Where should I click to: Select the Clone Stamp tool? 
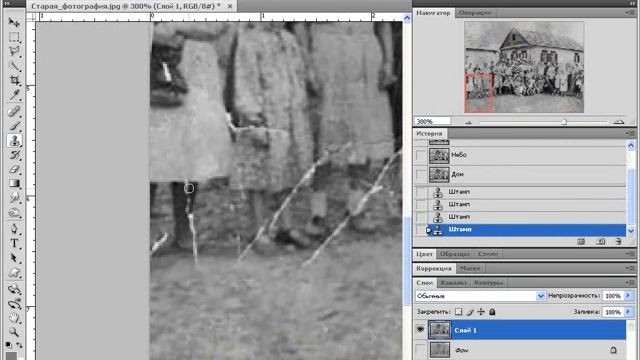pyautogui.click(x=14, y=140)
